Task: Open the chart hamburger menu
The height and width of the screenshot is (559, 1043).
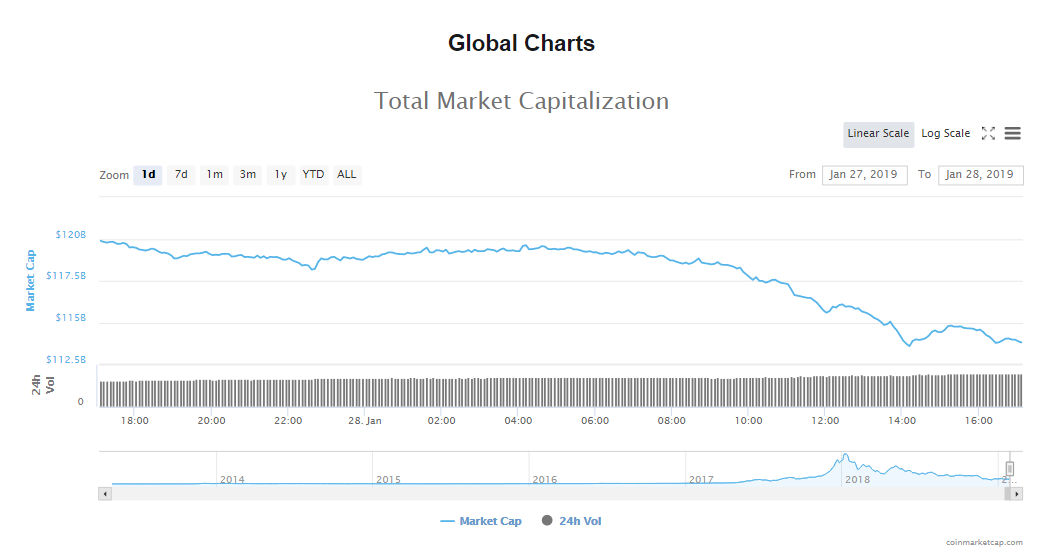Action: click(1013, 134)
